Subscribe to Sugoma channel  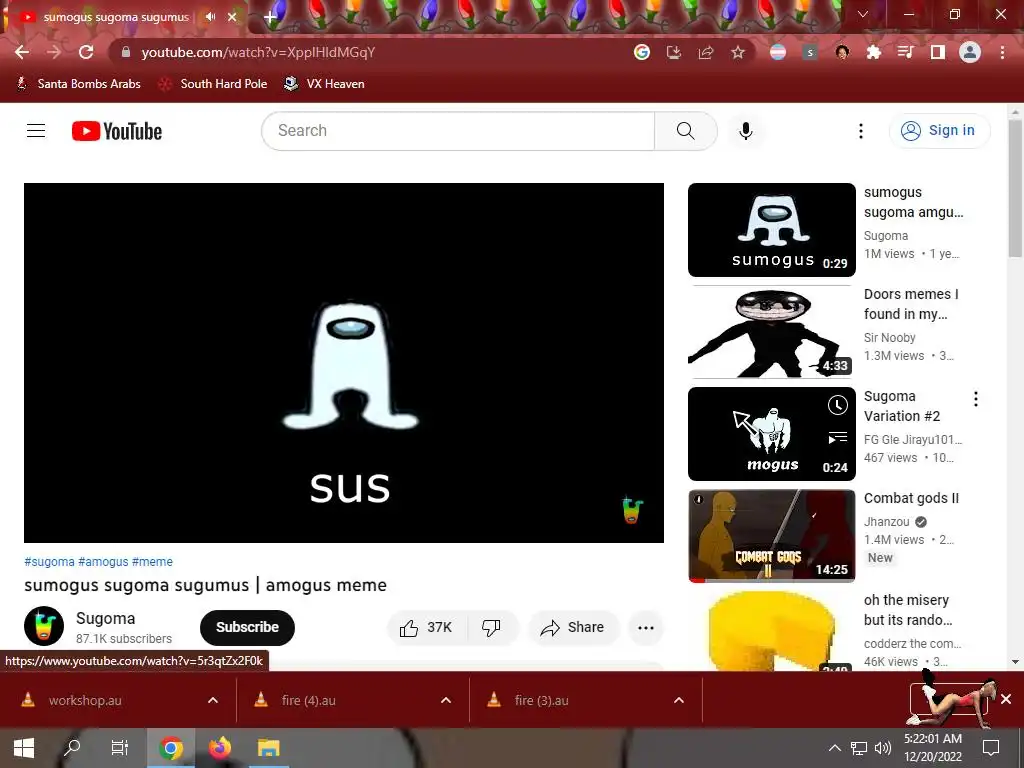point(247,627)
